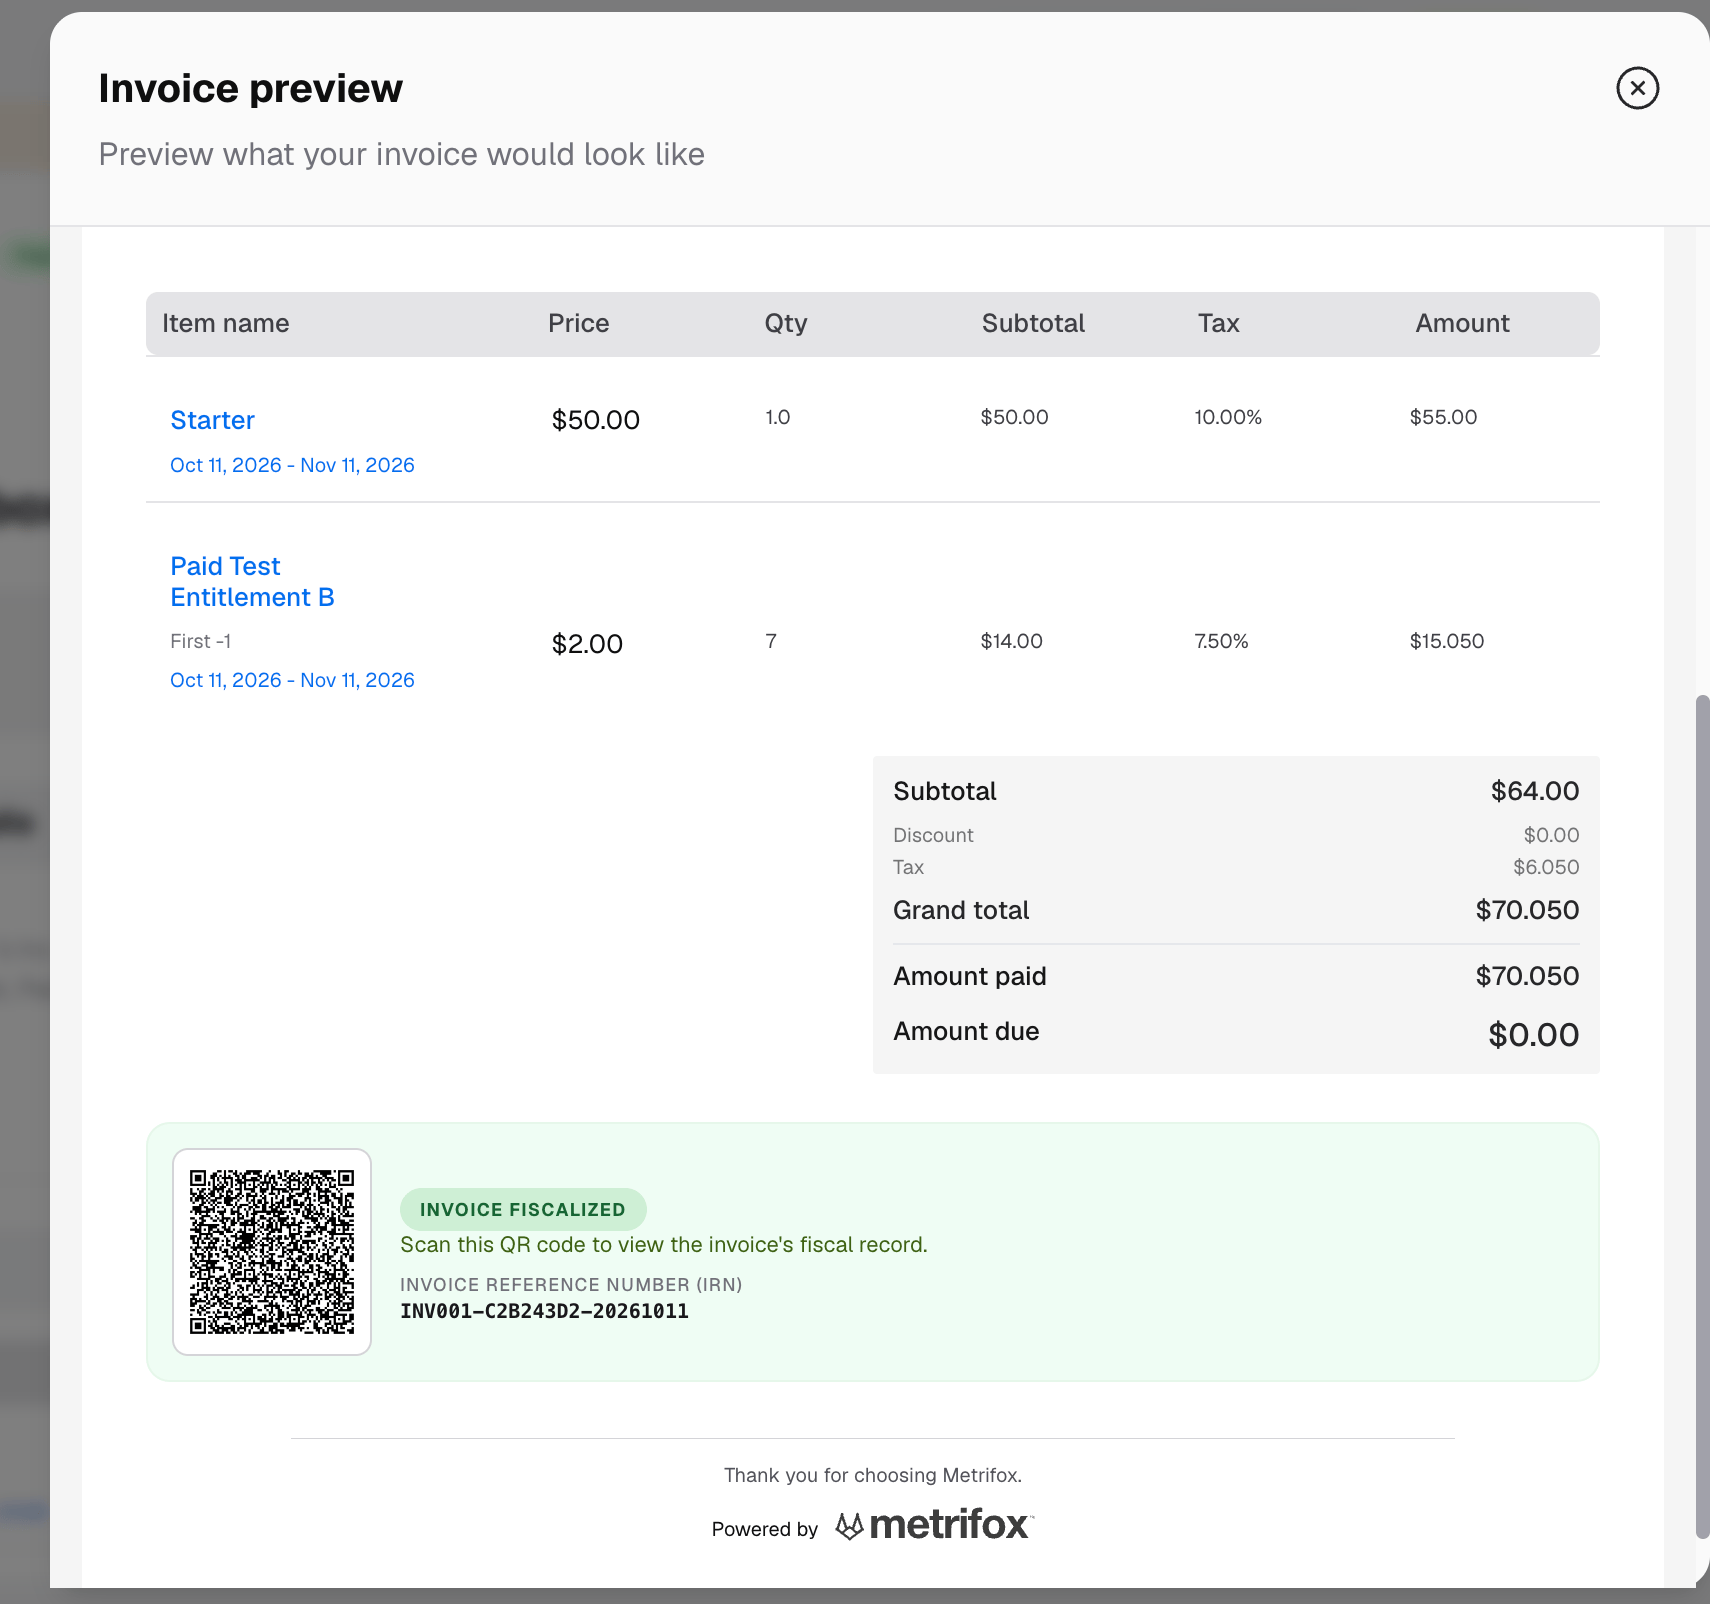Click the $2.00 price value
This screenshot has height=1604, width=1710.
[x=587, y=644]
